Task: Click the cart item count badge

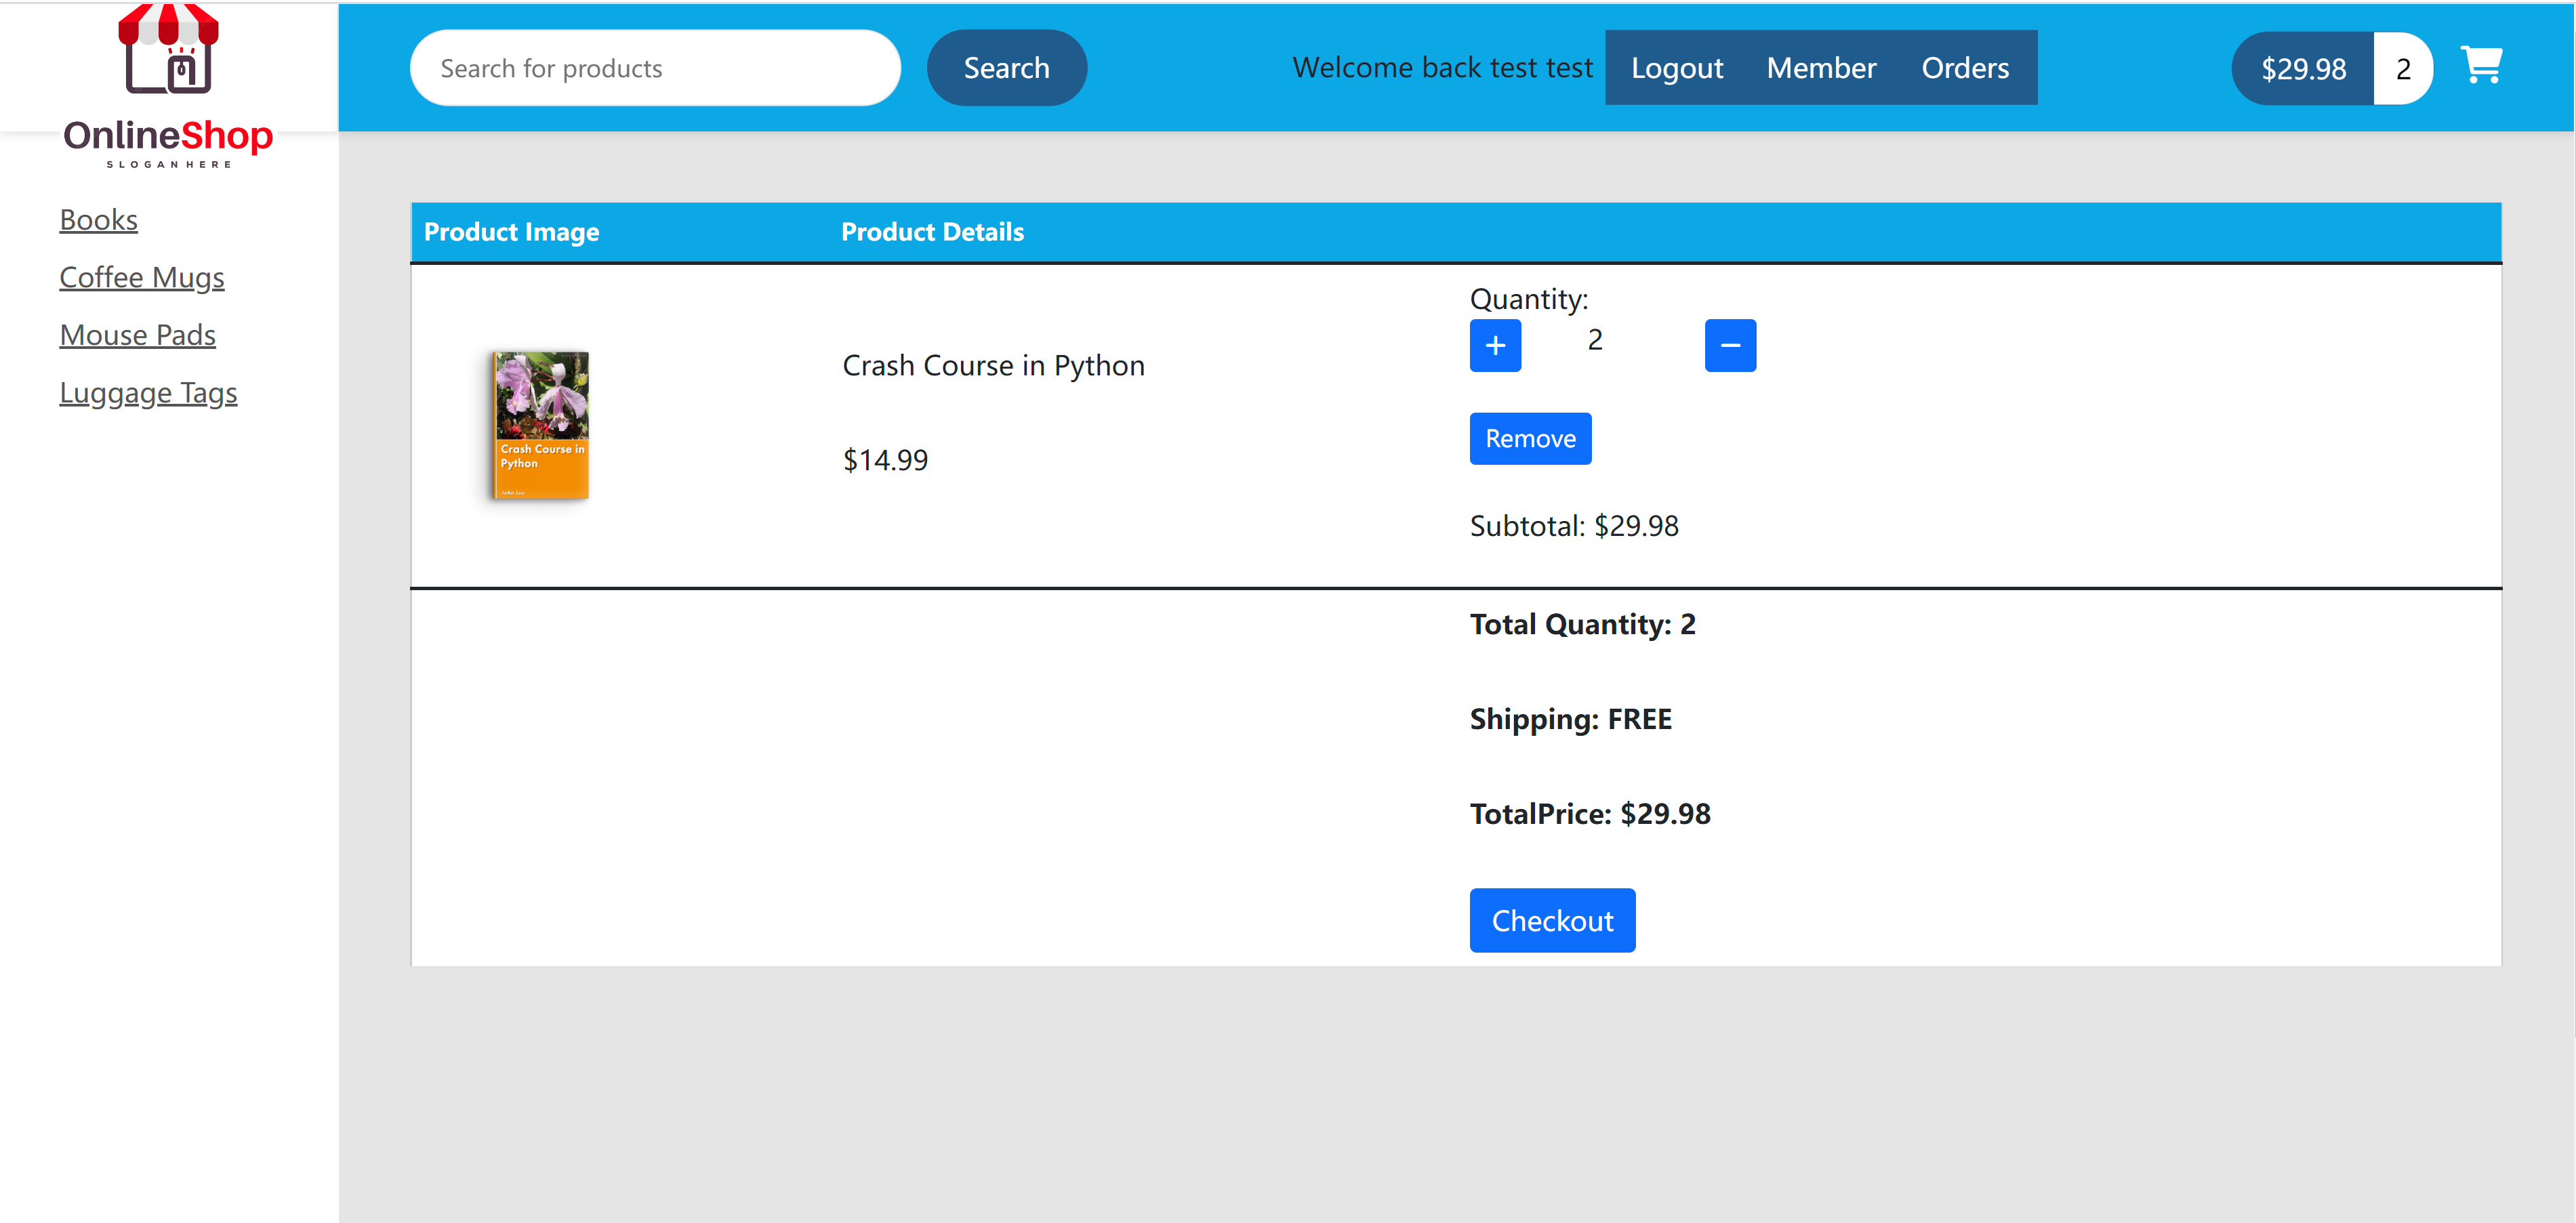Action: (2403, 68)
